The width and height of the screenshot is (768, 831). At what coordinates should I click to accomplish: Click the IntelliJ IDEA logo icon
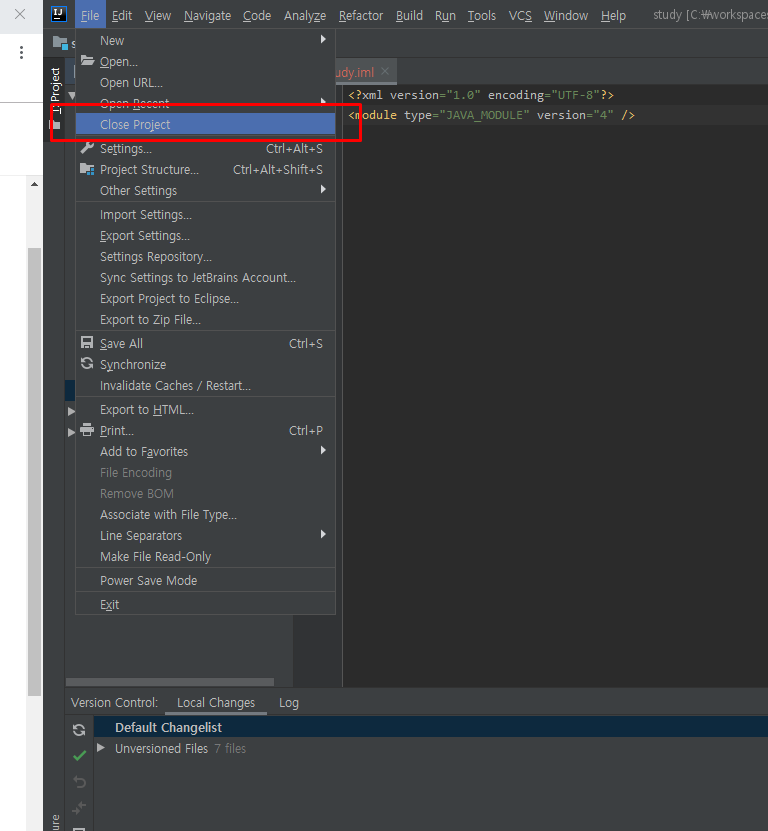tap(59, 14)
